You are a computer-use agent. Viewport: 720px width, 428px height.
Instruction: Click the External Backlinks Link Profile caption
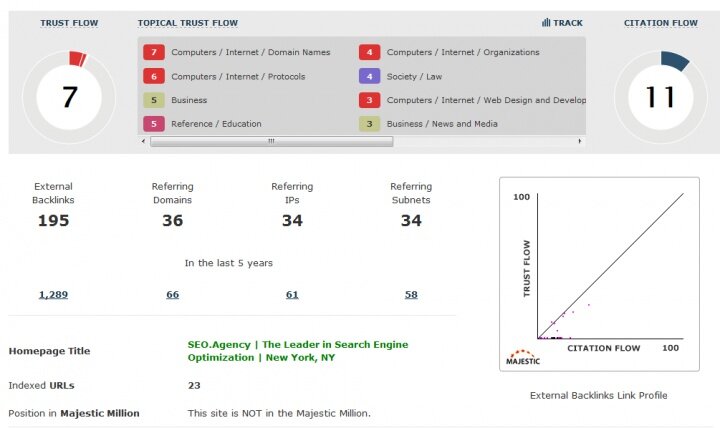(x=599, y=395)
